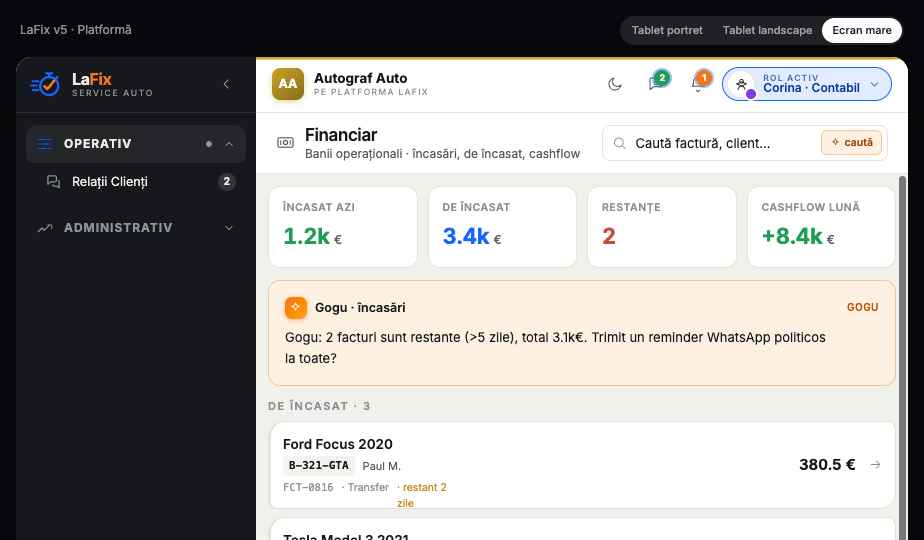924x540 pixels.
Task: Open messages icon with badge 2
Action: [658, 82]
